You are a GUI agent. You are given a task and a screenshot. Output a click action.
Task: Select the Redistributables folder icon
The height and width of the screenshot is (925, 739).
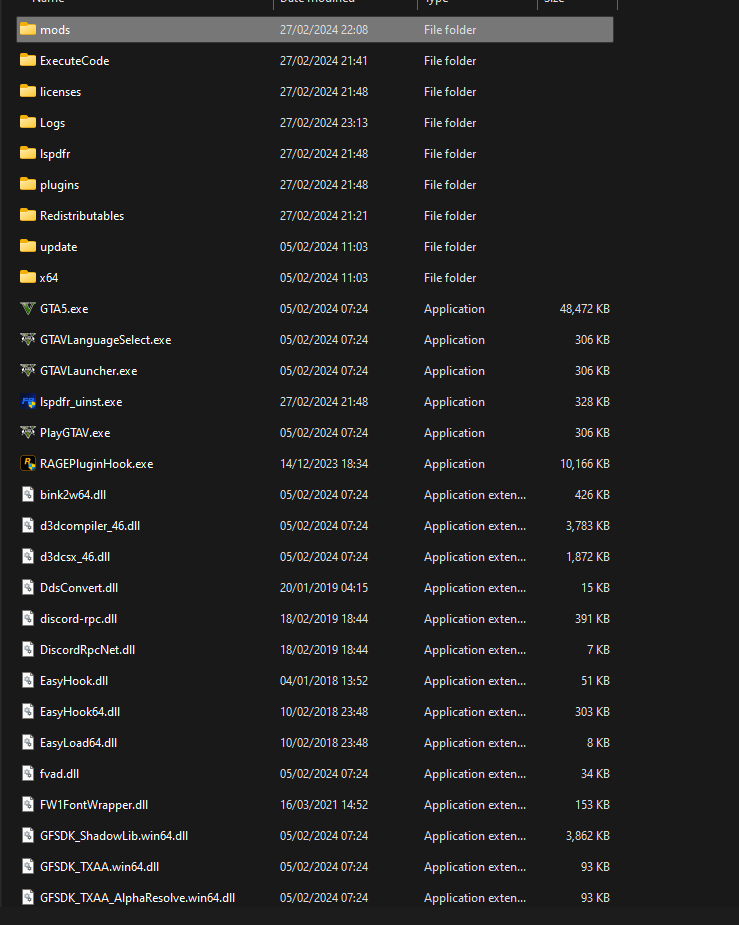(28, 215)
